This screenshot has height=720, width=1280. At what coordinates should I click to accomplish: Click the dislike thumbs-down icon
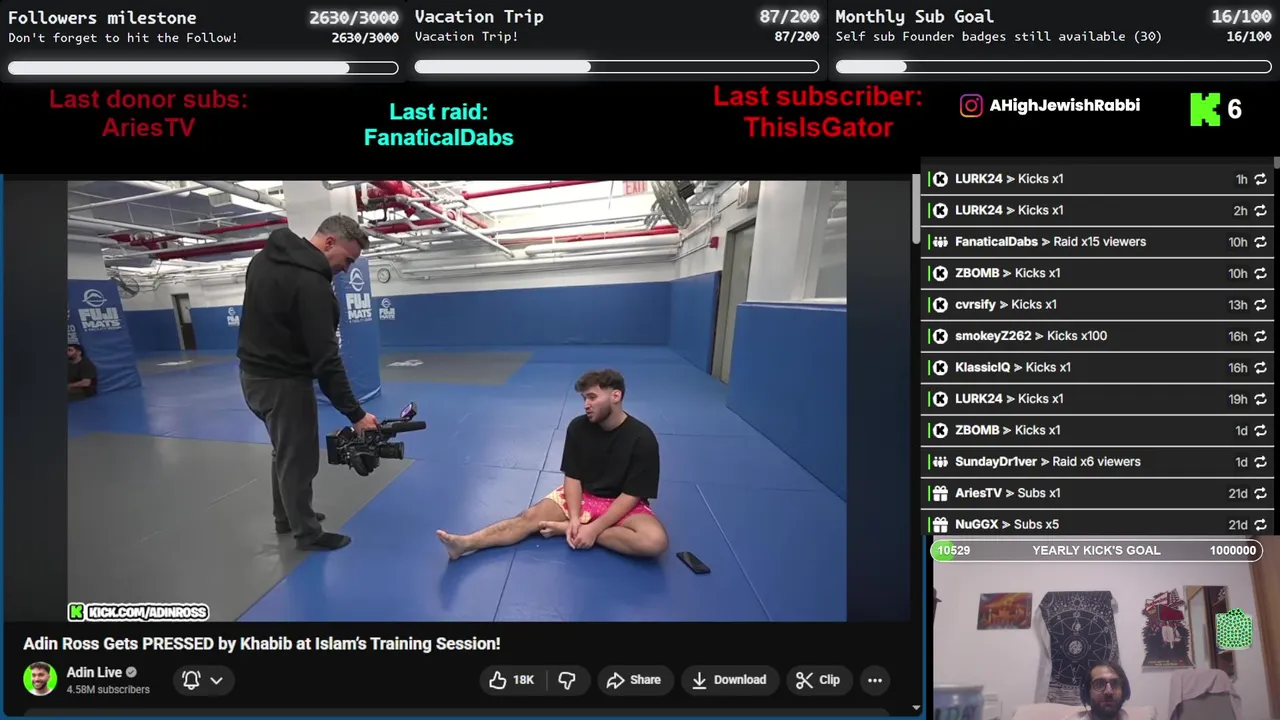click(x=567, y=680)
